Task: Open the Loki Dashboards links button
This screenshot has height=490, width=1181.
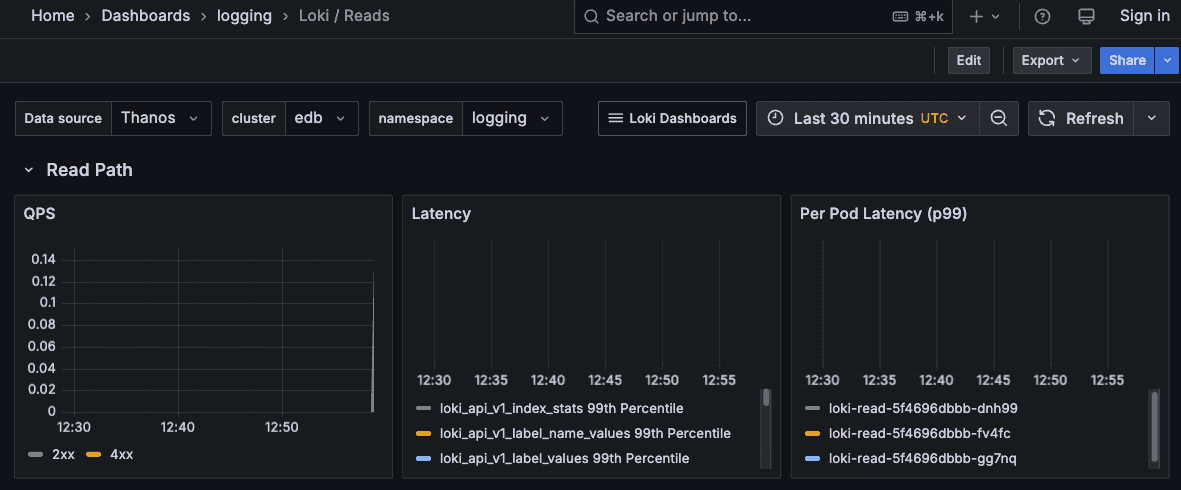Action: (x=672, y=118)
